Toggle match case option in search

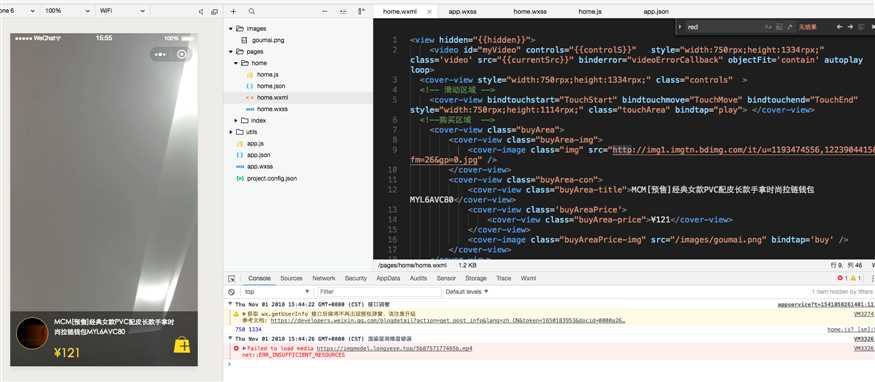[768, 27]
